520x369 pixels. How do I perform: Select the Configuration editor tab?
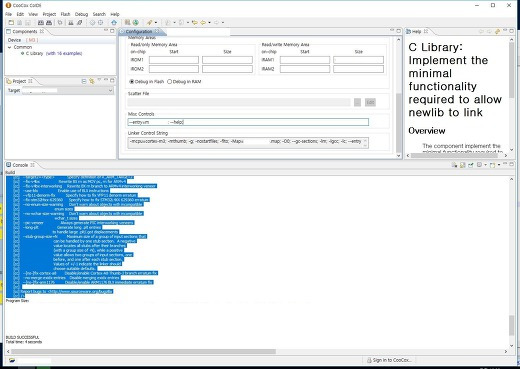[139, 31]
